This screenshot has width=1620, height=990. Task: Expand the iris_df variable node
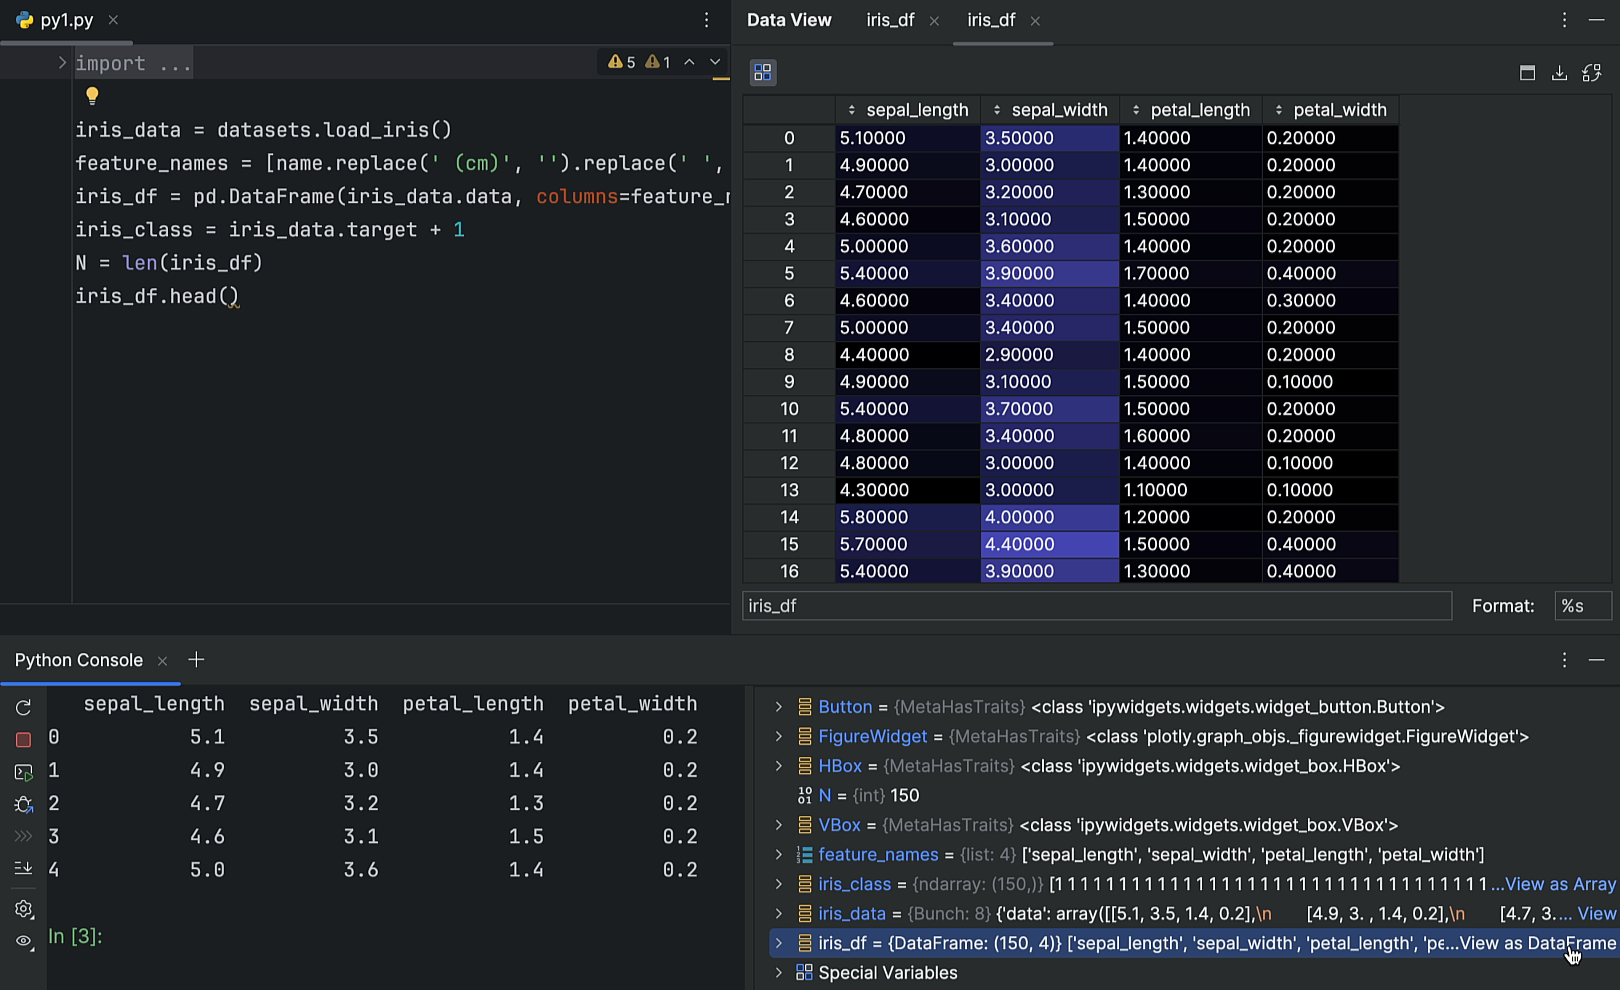click(779, 943)
